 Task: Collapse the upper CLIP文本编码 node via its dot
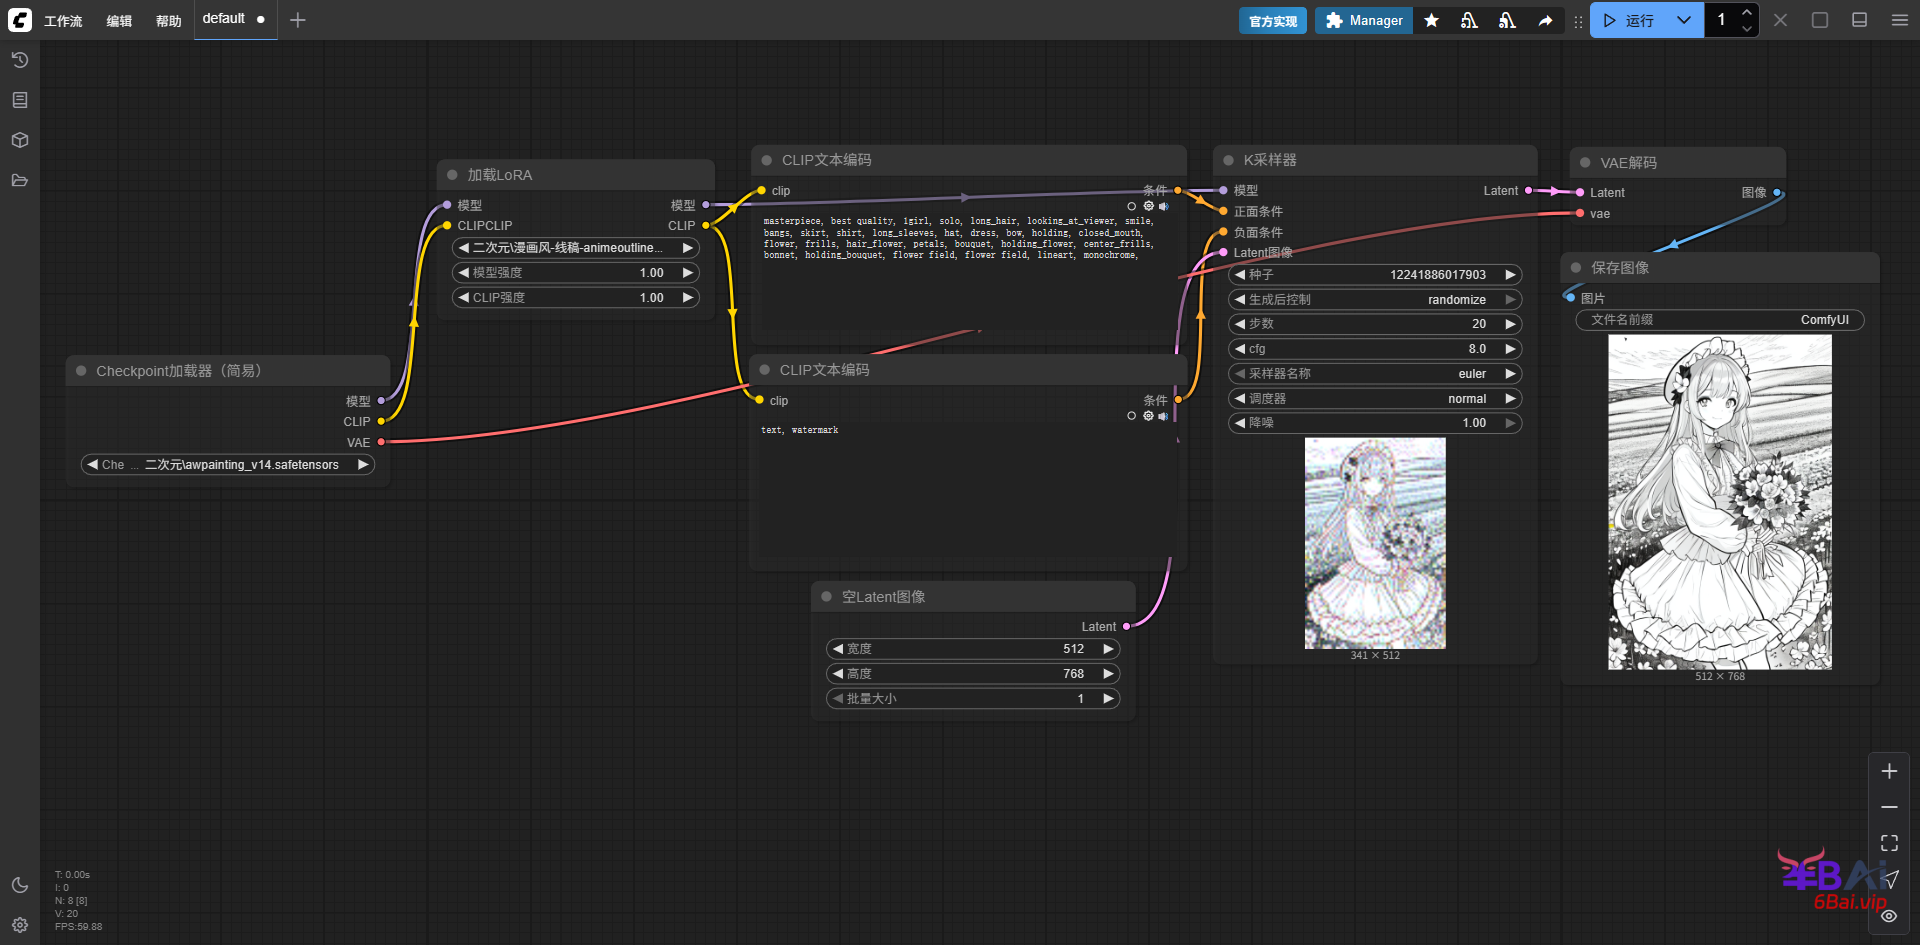point(767,160)
